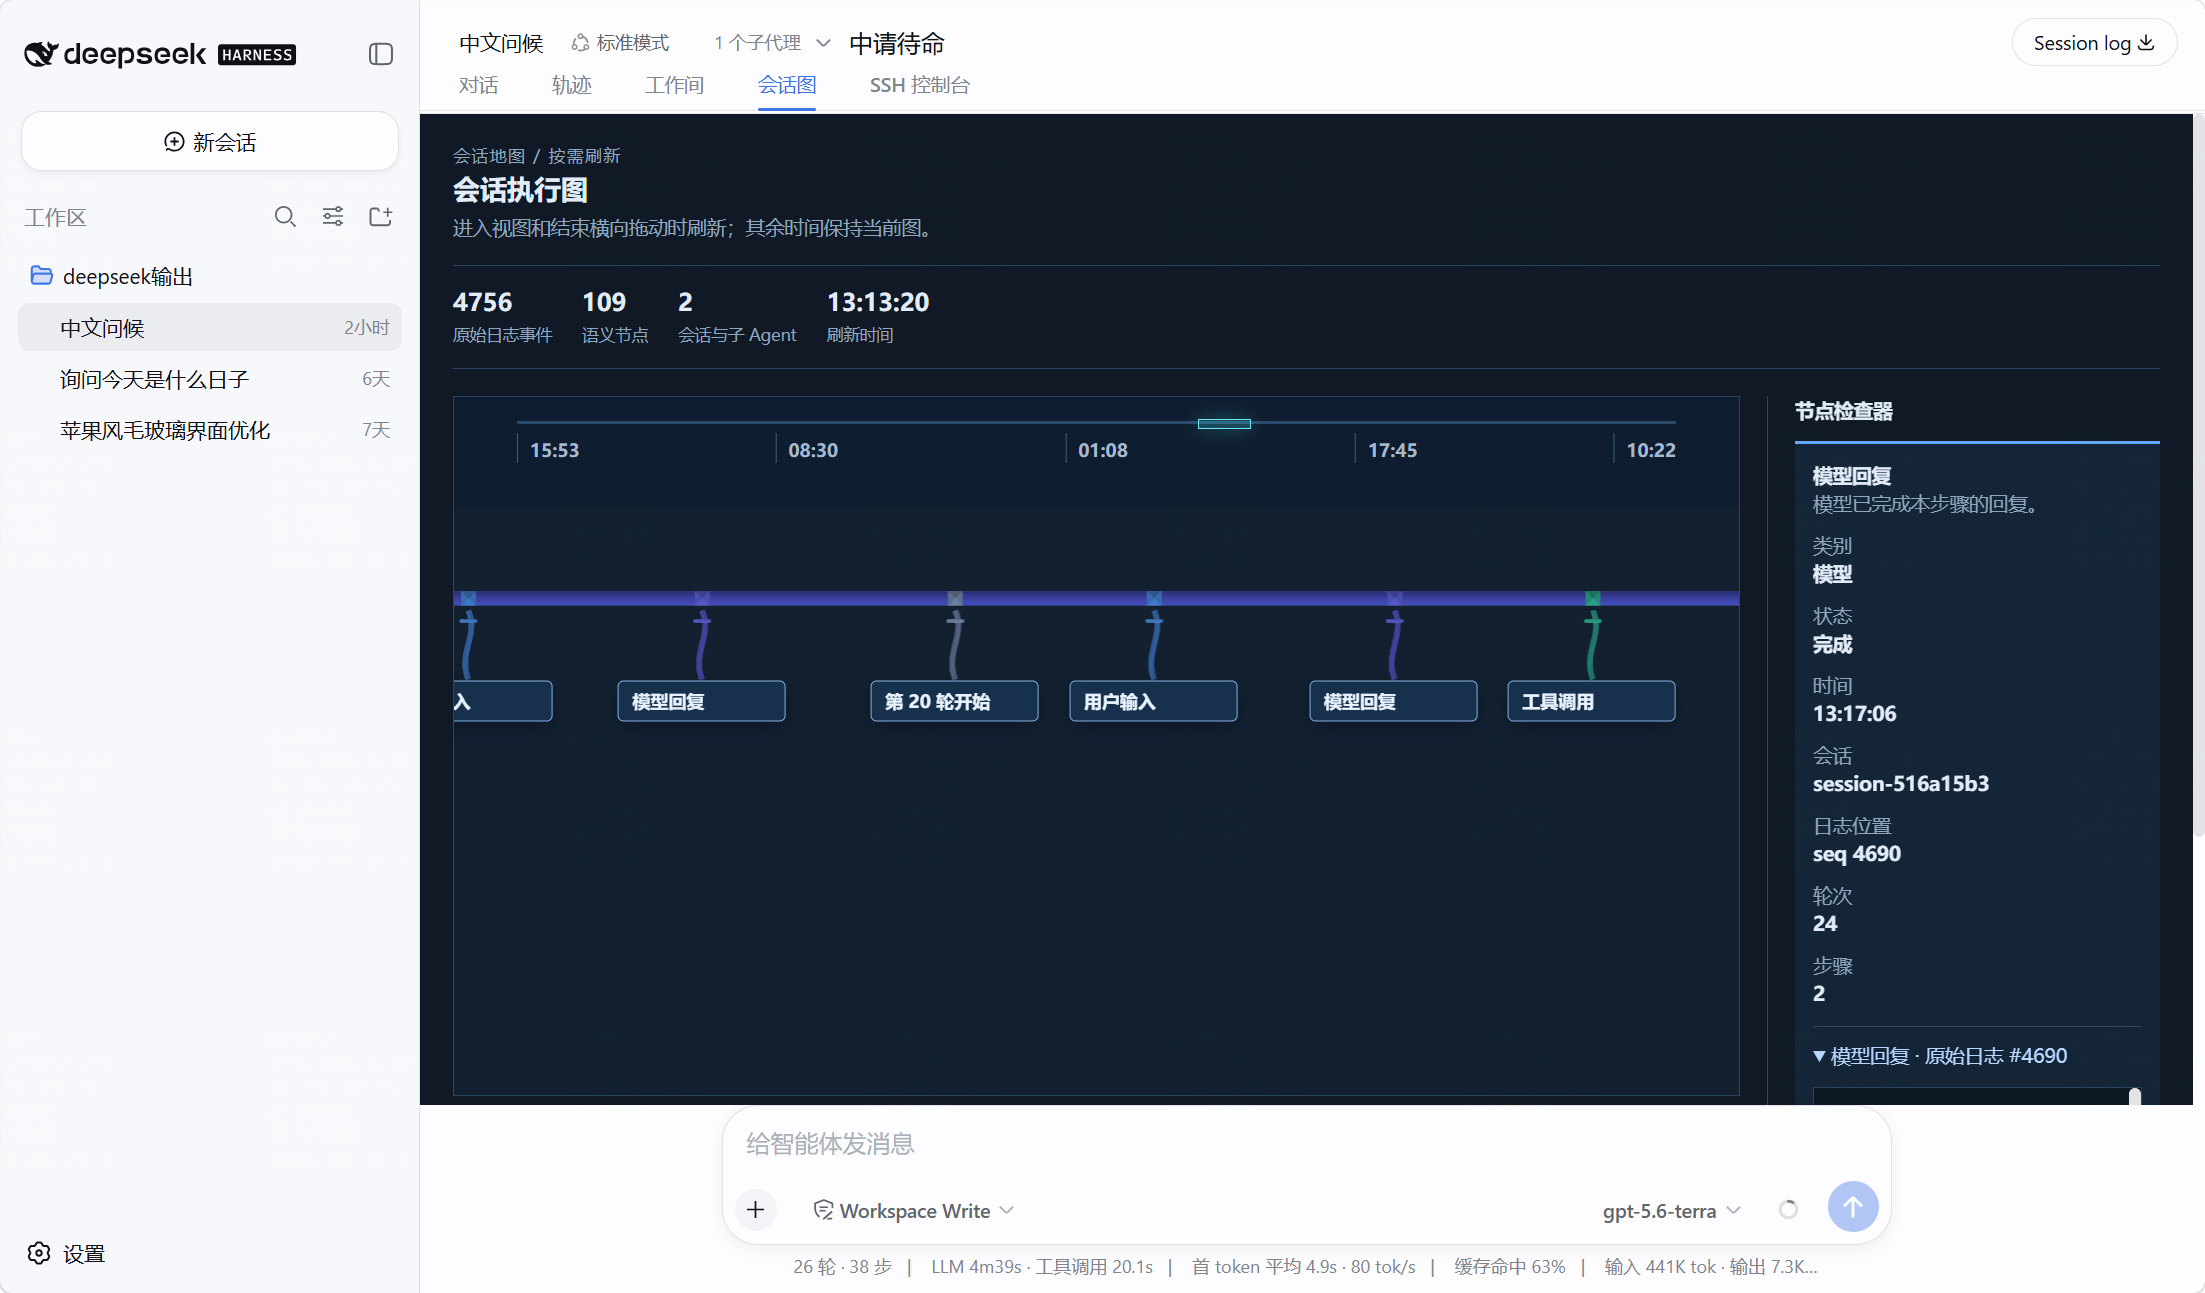Click the 标准模式 mode indicator
Image resolution: width=2205 pixels, height=1293 pixels.
pyautogui.click(x=620, y=43)
